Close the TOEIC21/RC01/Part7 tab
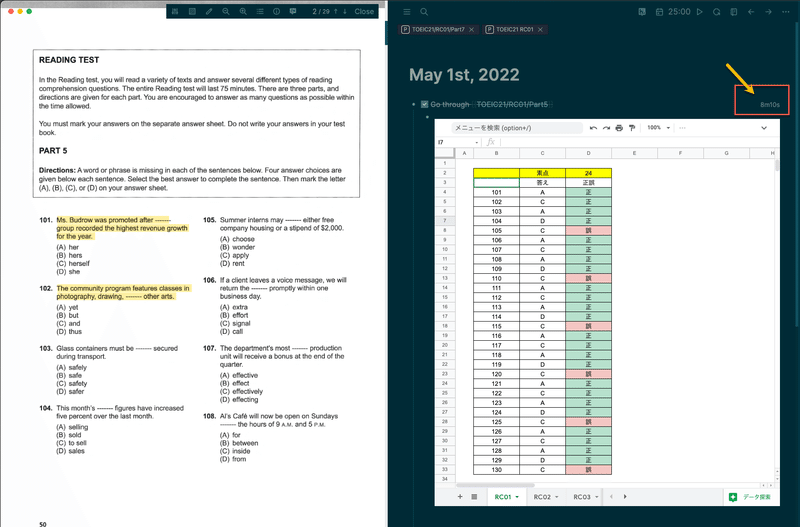The height and width of the screenshot is (527, 800). (x=471, y=30)
